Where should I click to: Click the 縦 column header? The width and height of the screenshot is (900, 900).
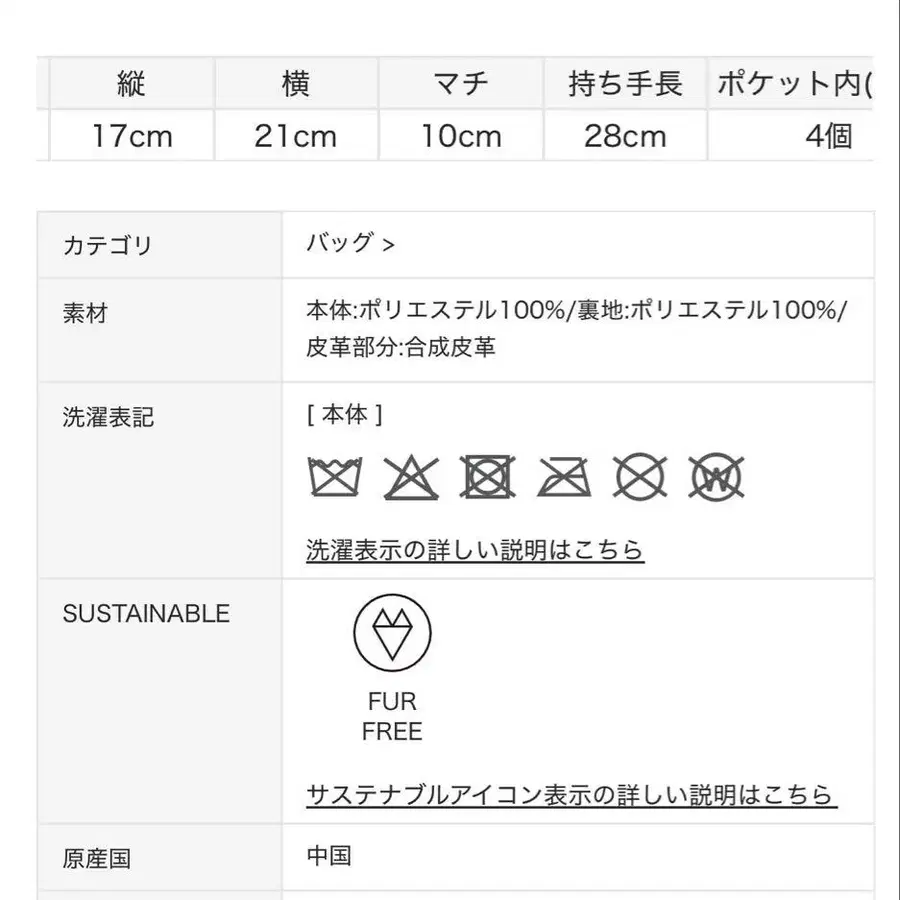(x=131, y=84)
